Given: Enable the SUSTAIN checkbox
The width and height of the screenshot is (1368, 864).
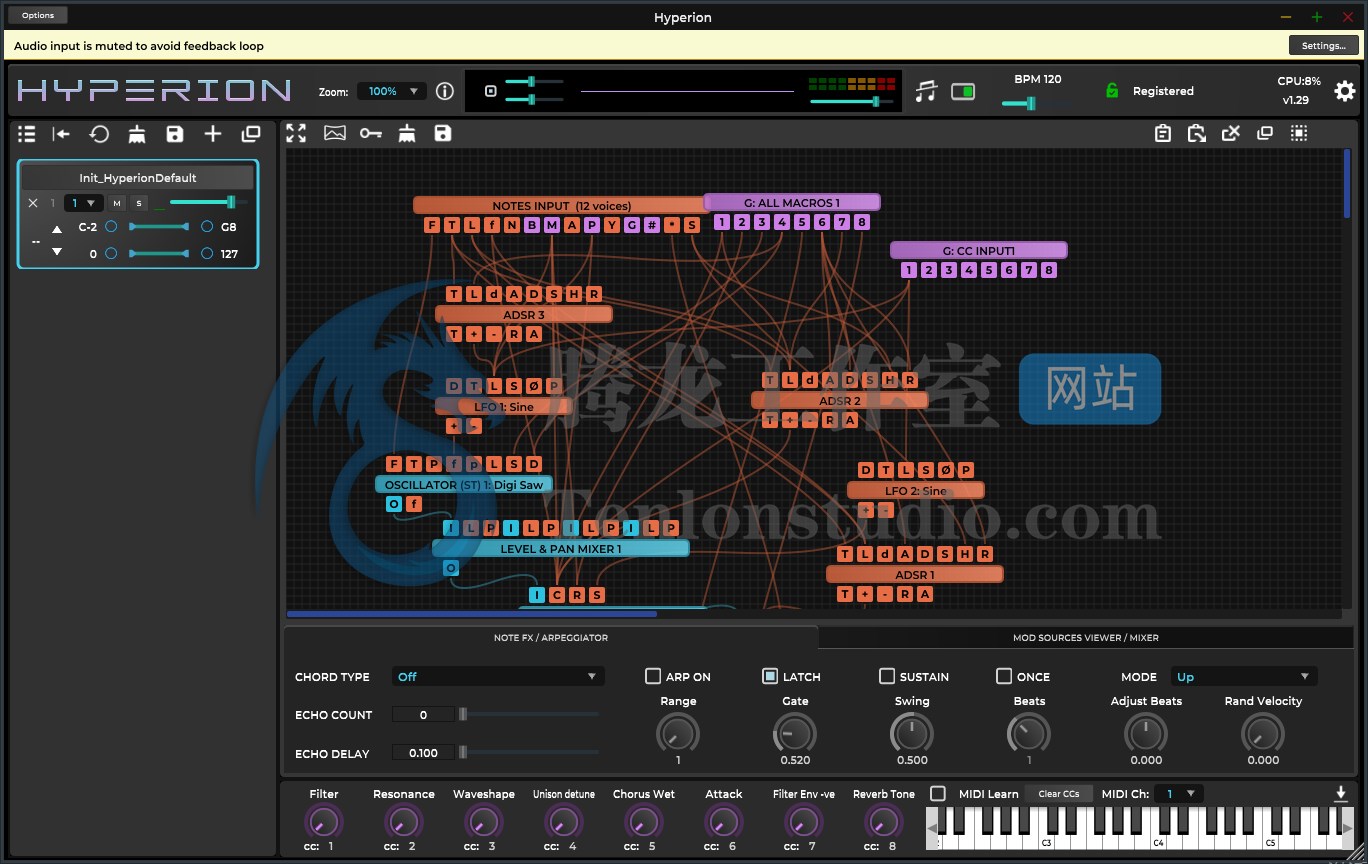Looking at the screenshot, I should point(887,676).
